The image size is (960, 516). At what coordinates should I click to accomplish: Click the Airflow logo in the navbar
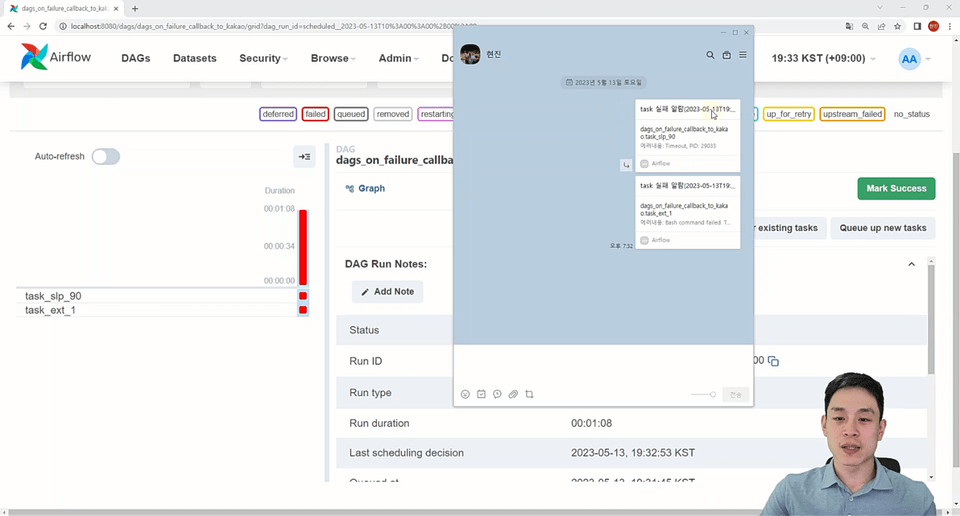[56, 57]
